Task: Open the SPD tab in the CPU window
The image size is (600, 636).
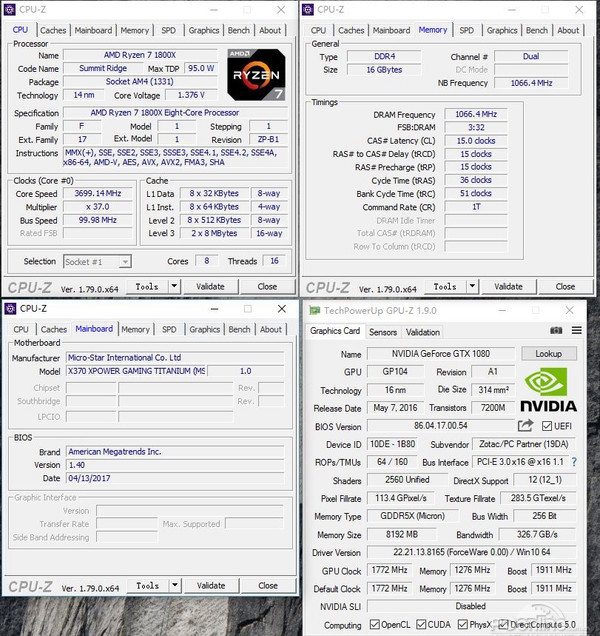Action: coord(168,30)
